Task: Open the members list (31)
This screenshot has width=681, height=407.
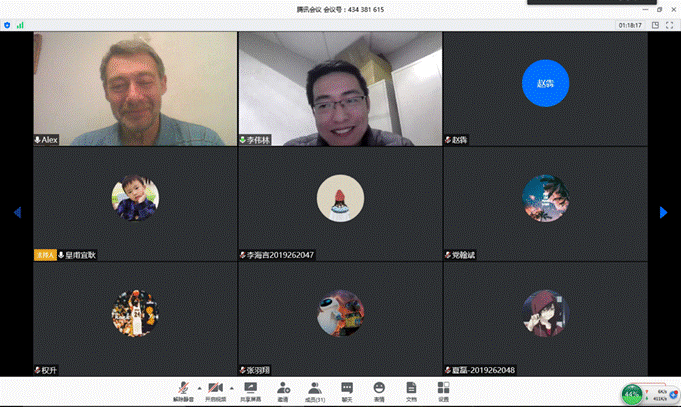Action: click(315, 390)
